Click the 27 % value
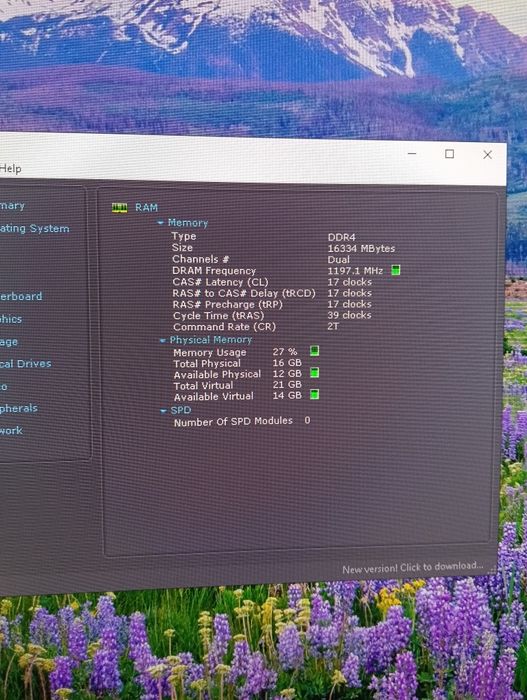This screenshot has height=700, width=527. 285,352
